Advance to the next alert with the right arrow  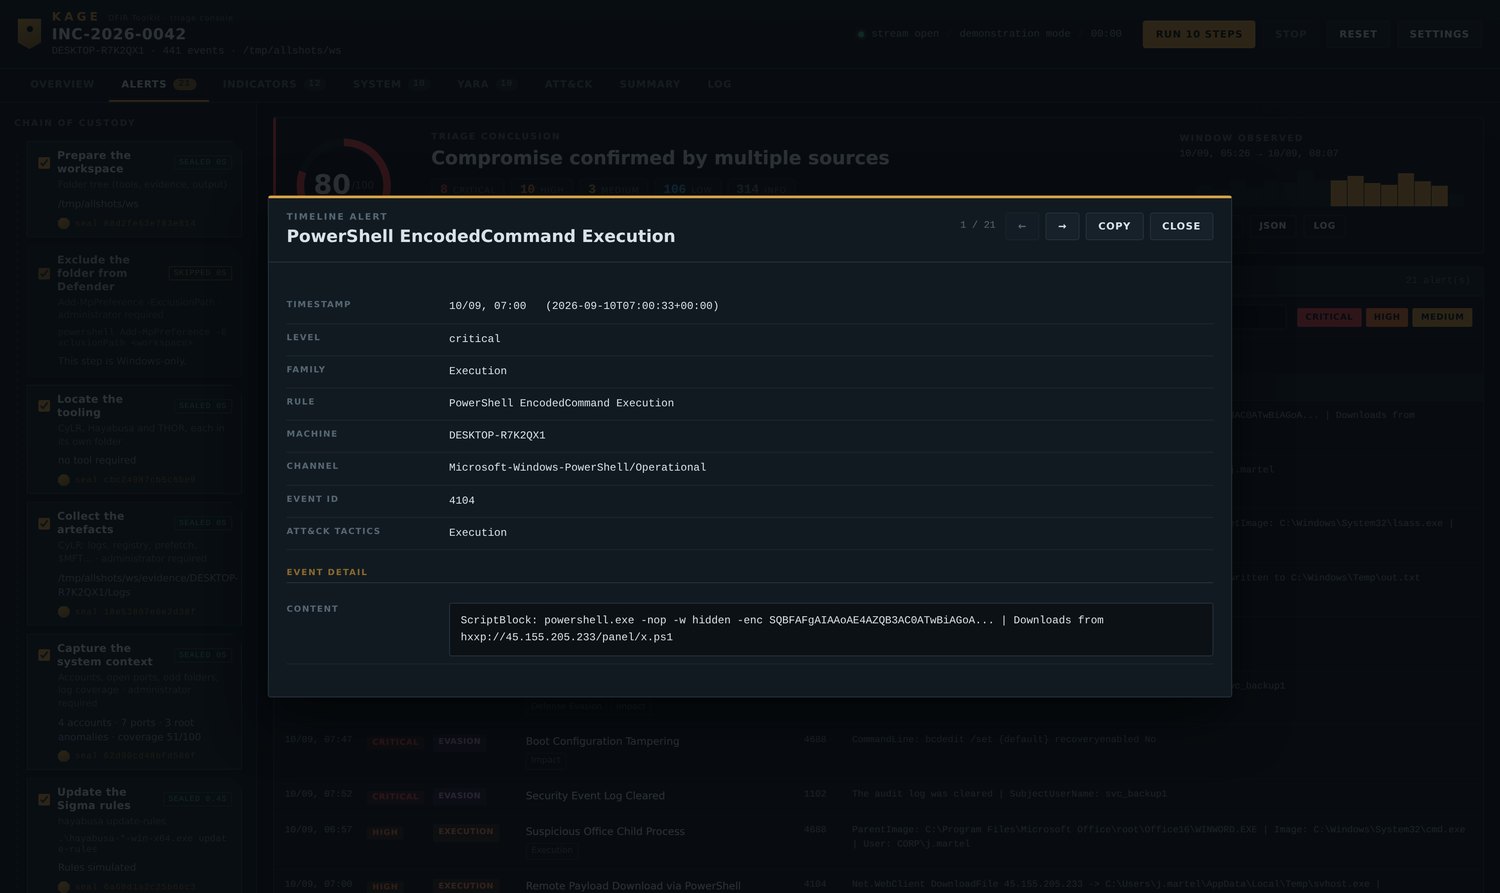1062,226
